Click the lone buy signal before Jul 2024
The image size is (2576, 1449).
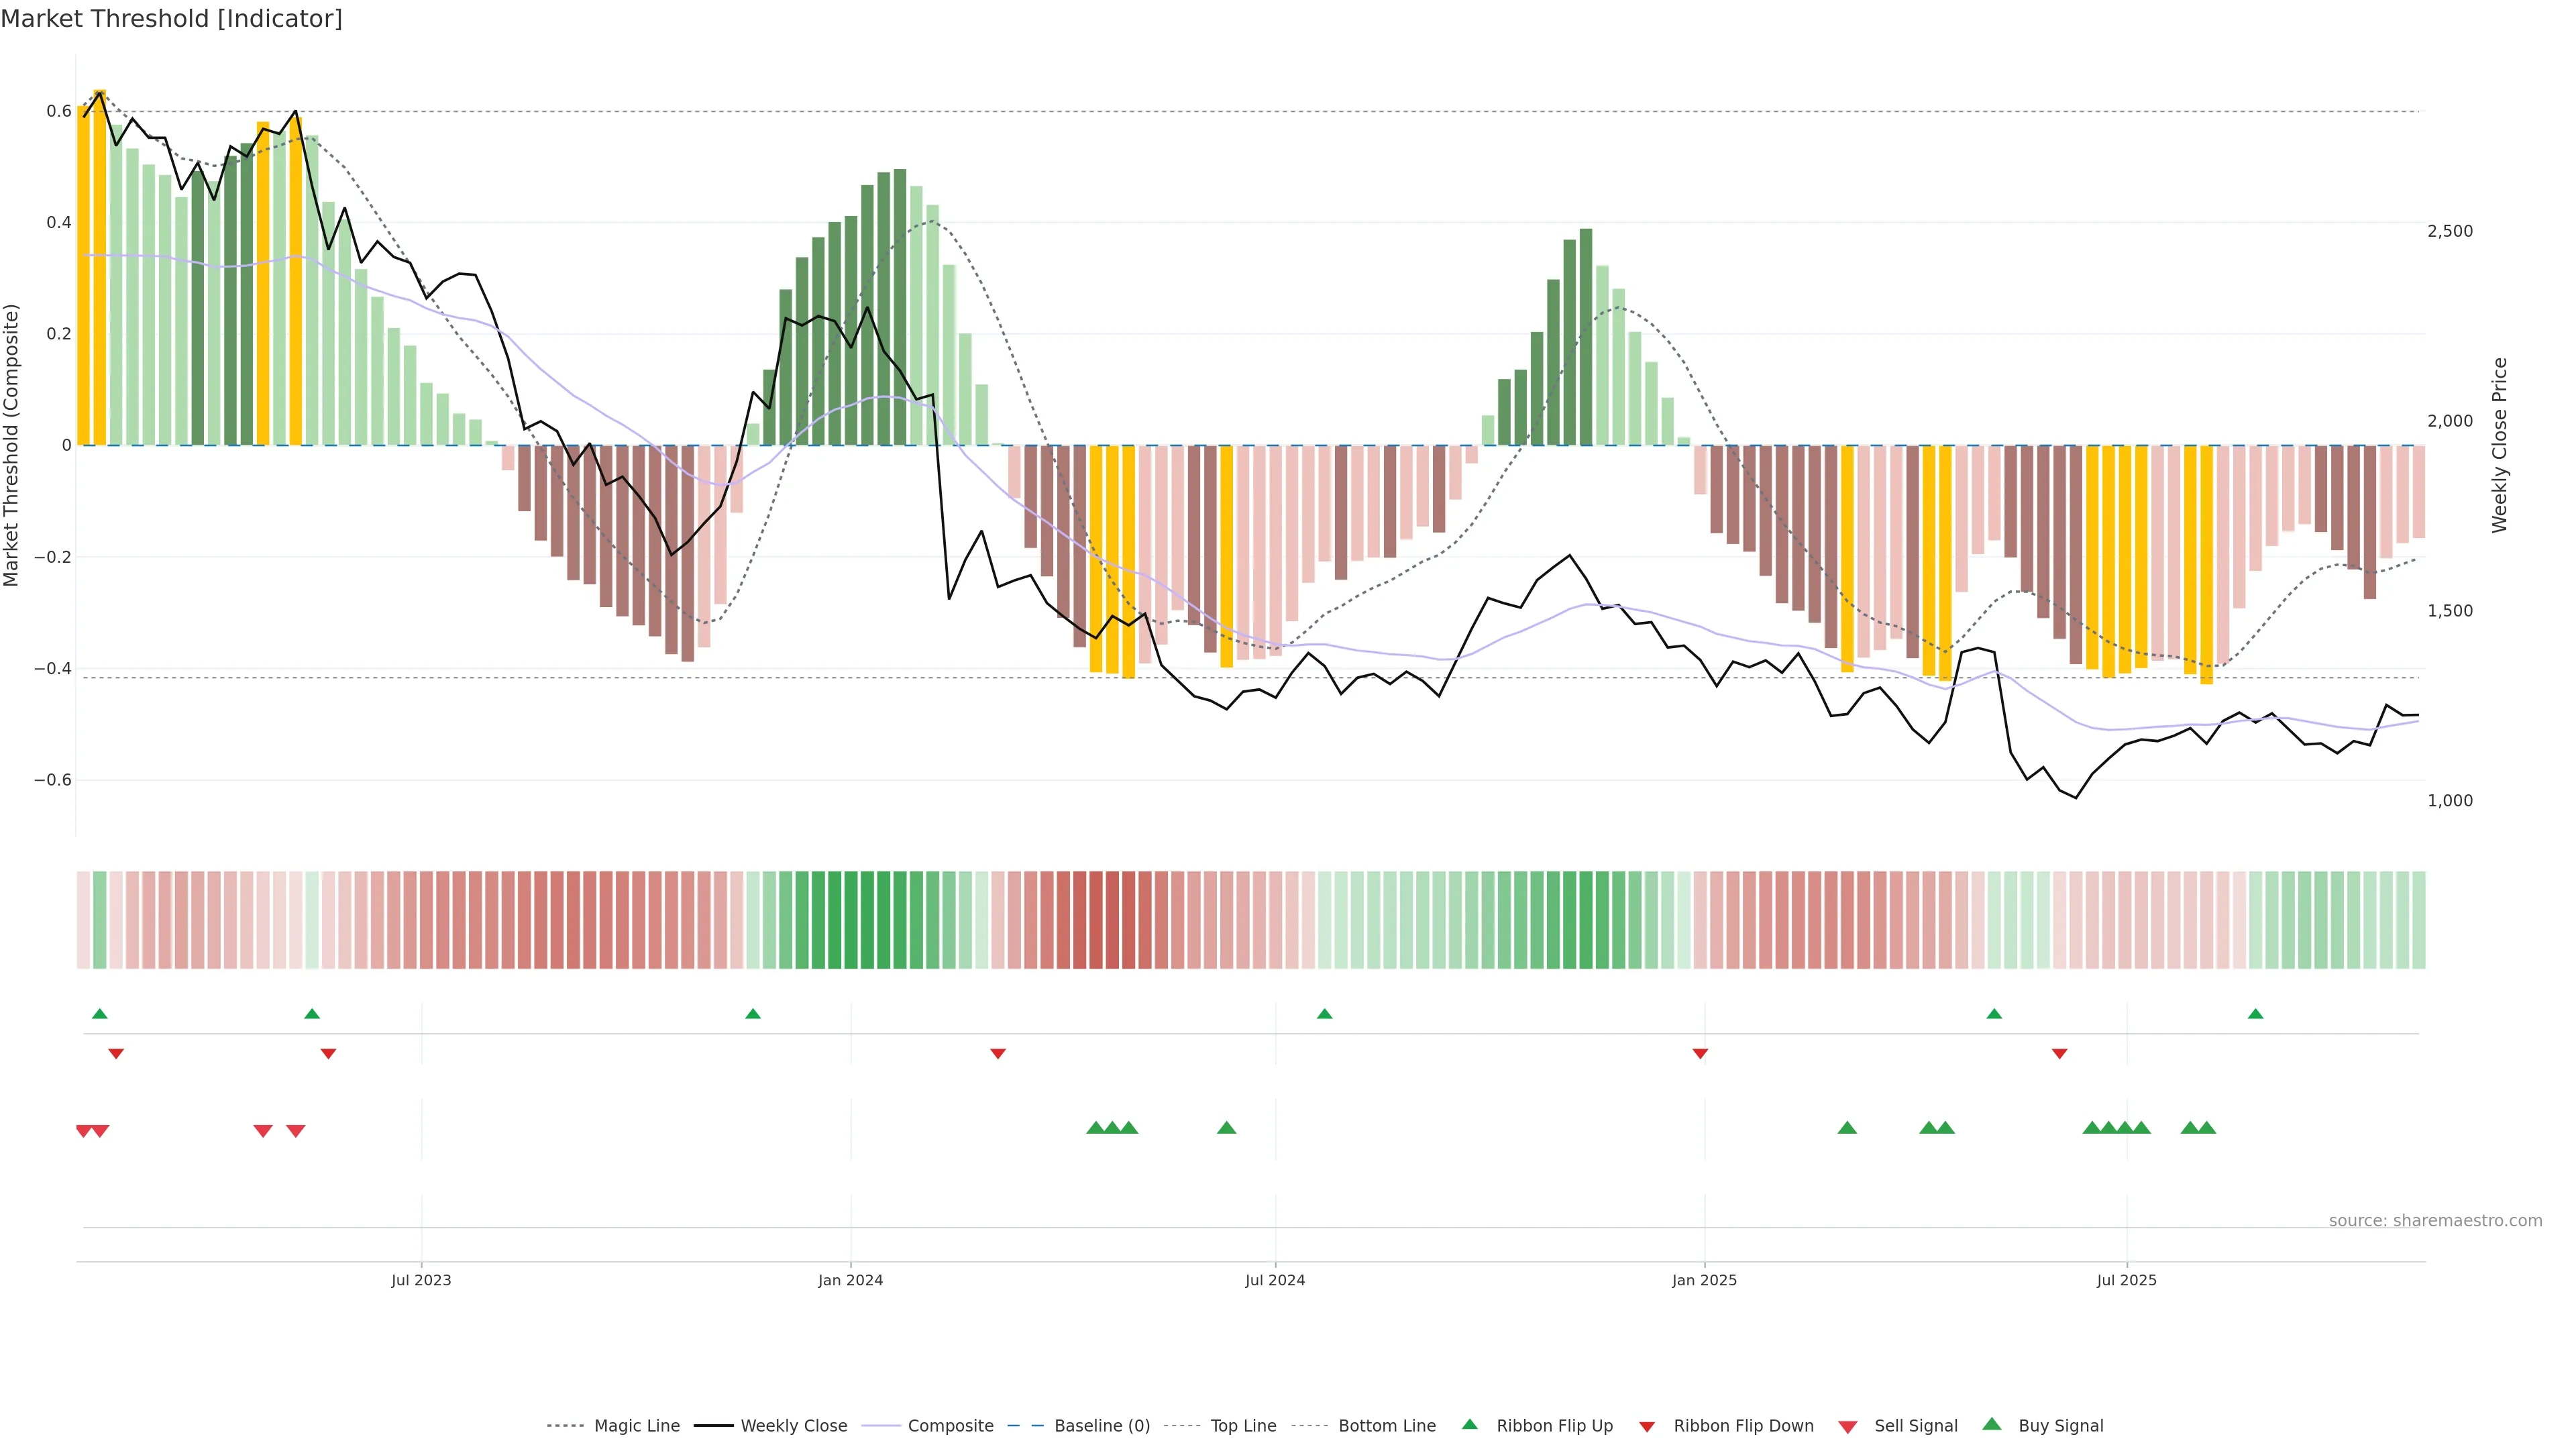(x=1226, y=1128)
